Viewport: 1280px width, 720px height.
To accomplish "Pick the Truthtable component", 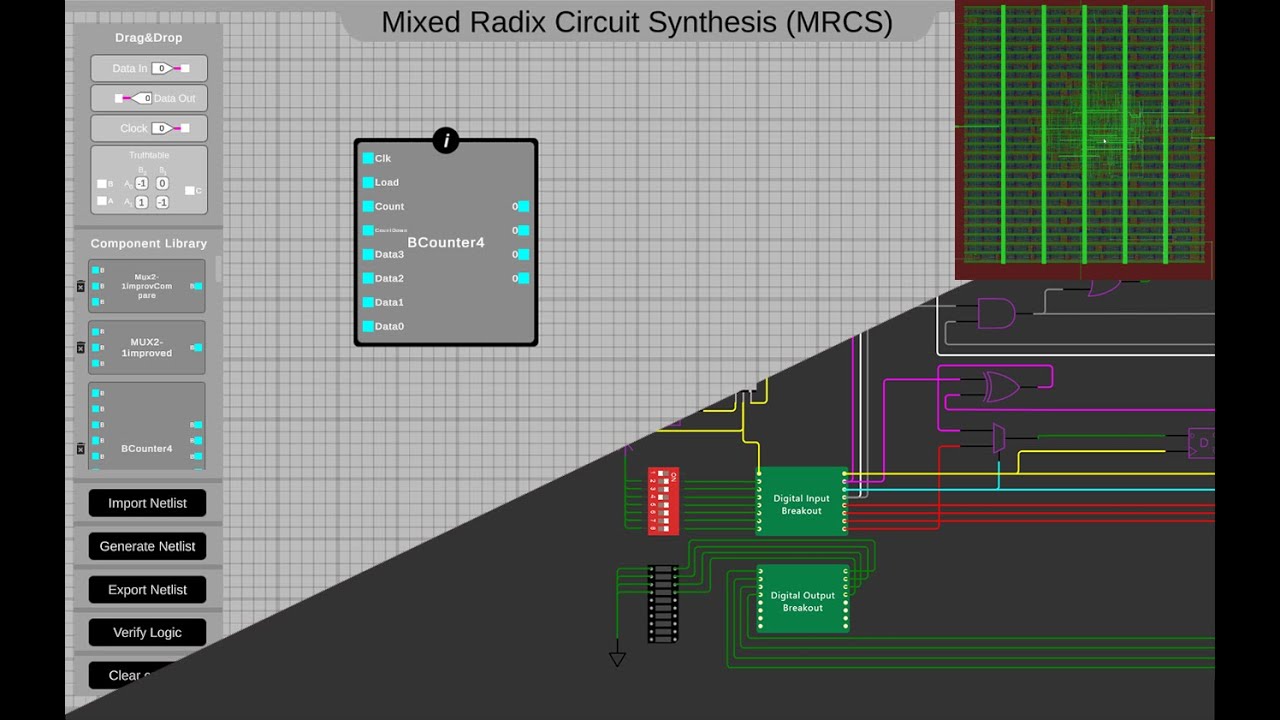I will coord(149,180).
